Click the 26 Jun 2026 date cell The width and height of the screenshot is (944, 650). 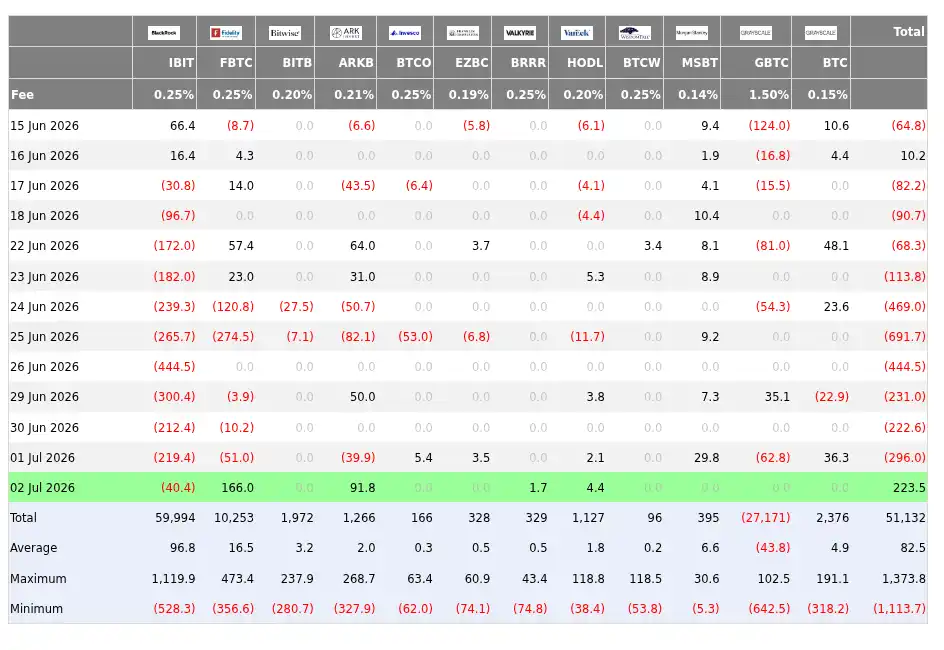45,367
